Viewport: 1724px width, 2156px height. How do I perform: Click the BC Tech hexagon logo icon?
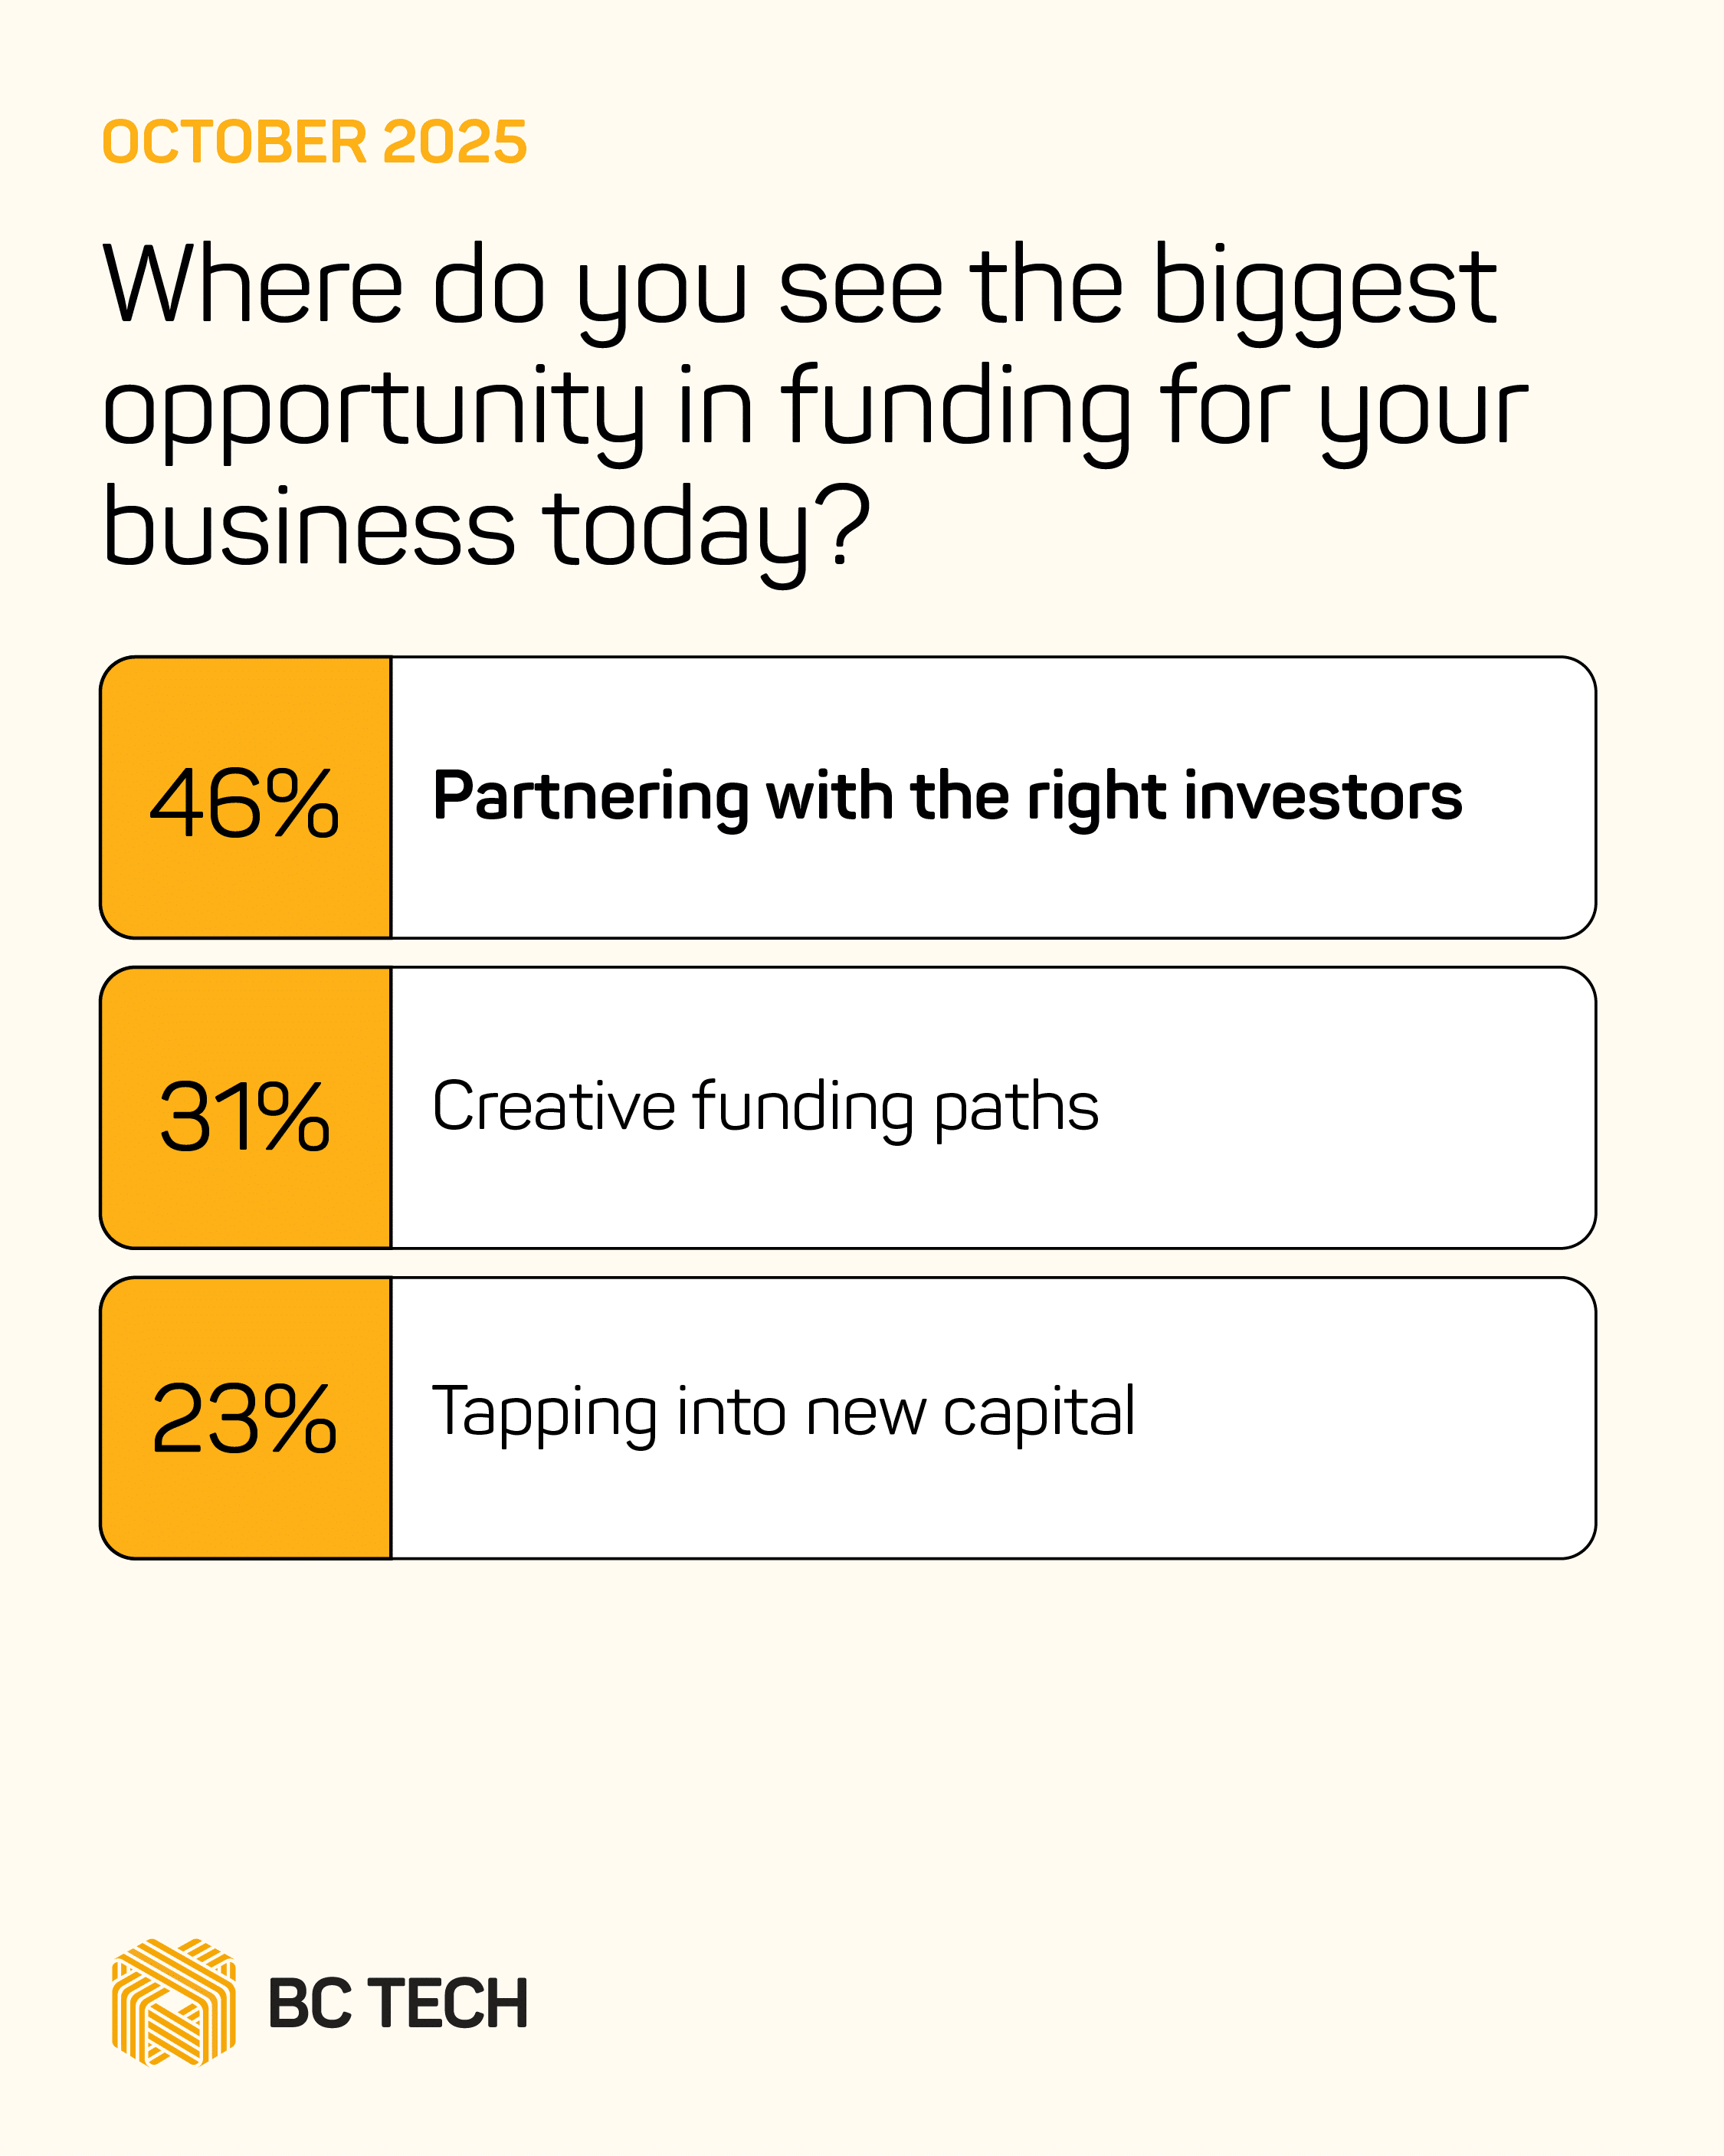[x=173, y=2002]
